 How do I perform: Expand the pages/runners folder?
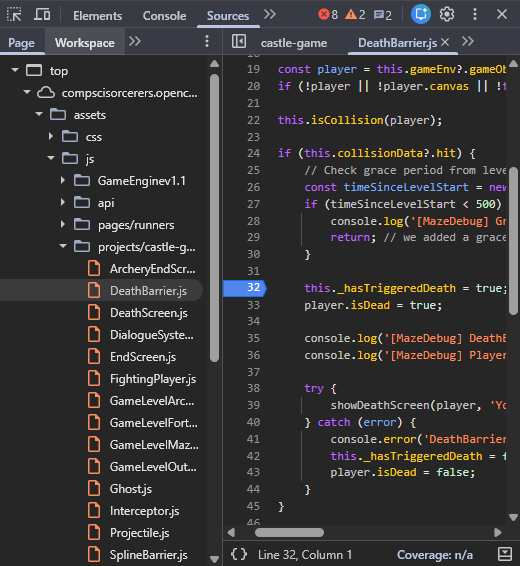[x=63, y=224]
